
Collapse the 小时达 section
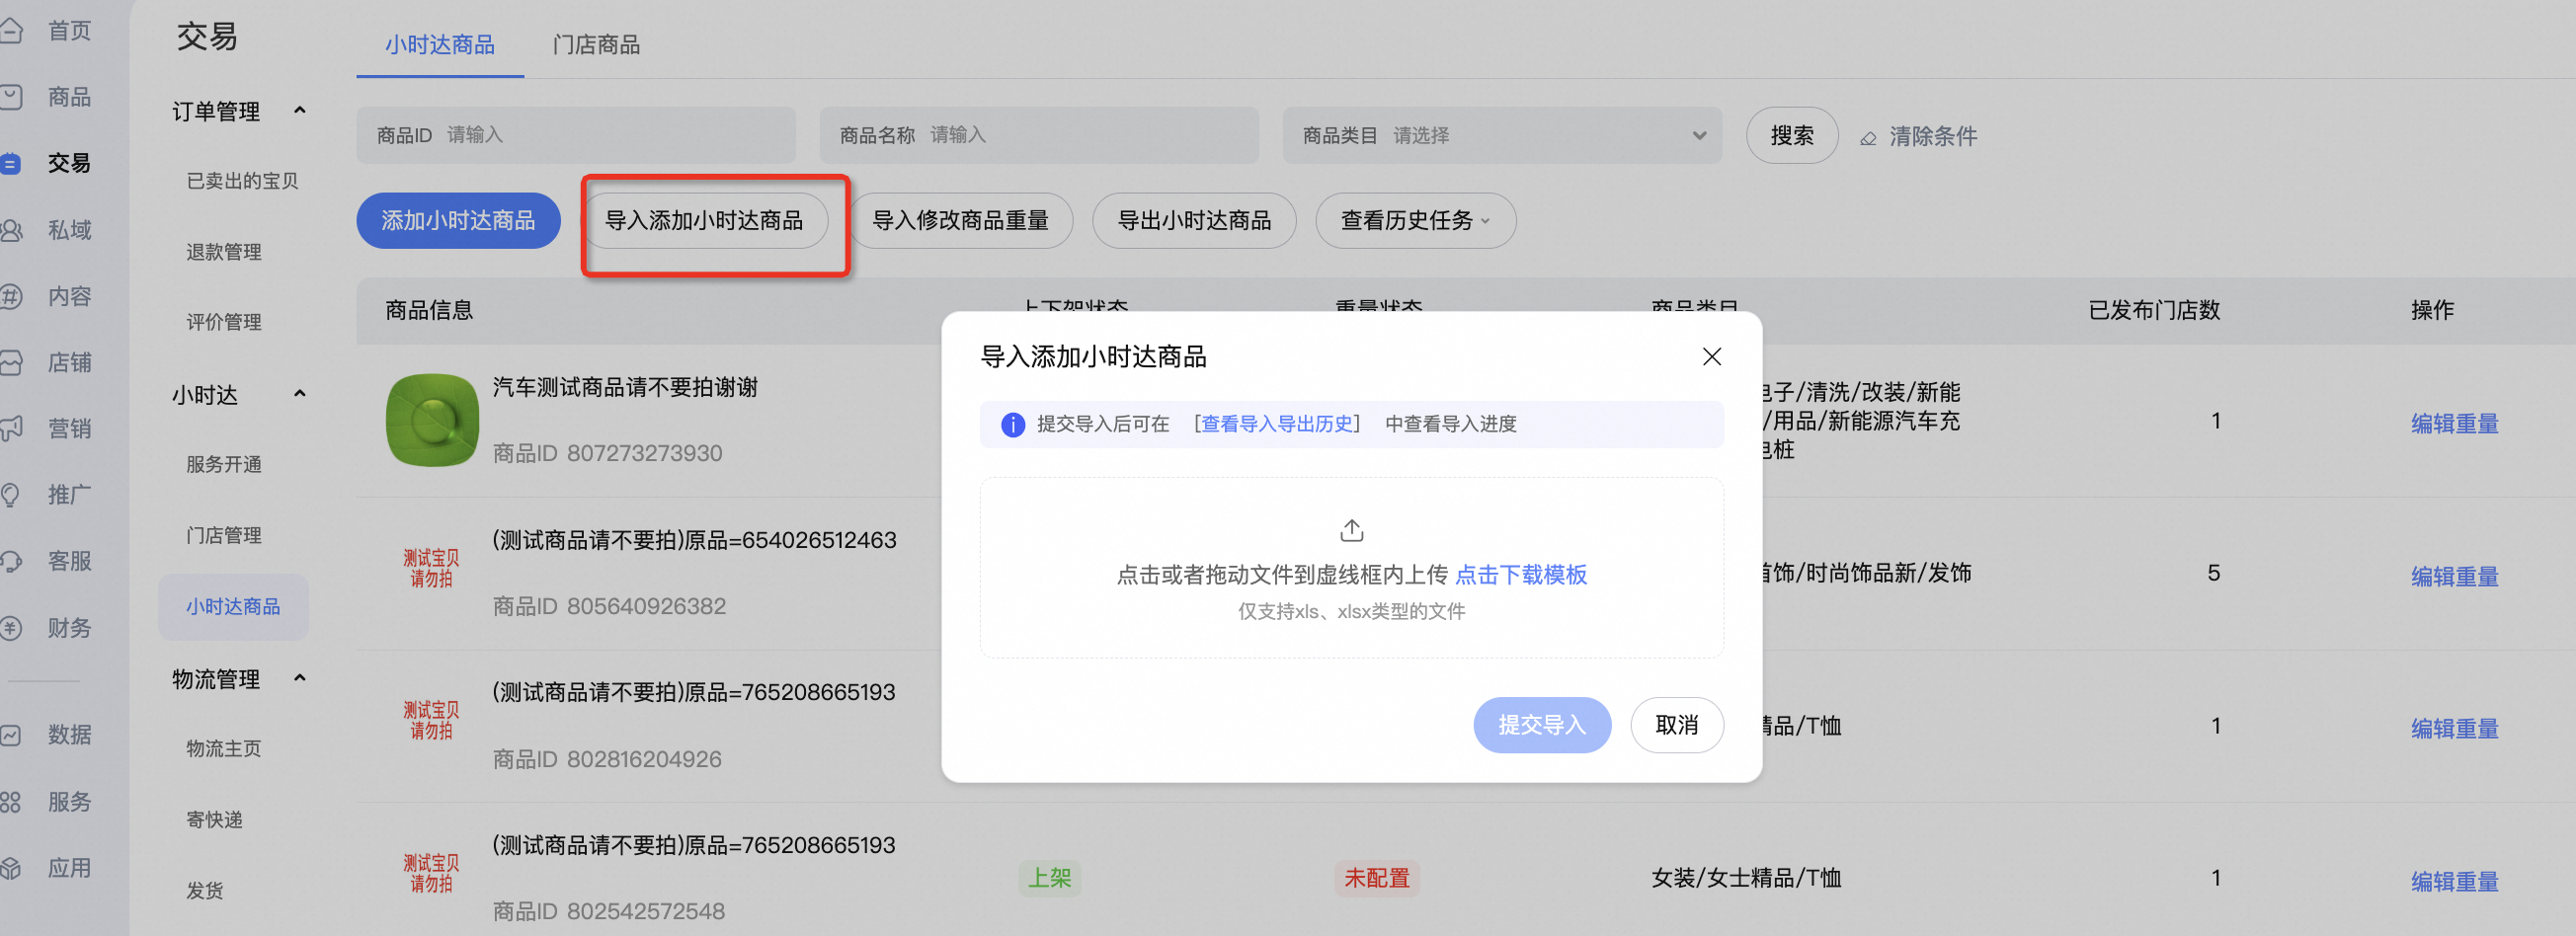click(300, 394)
